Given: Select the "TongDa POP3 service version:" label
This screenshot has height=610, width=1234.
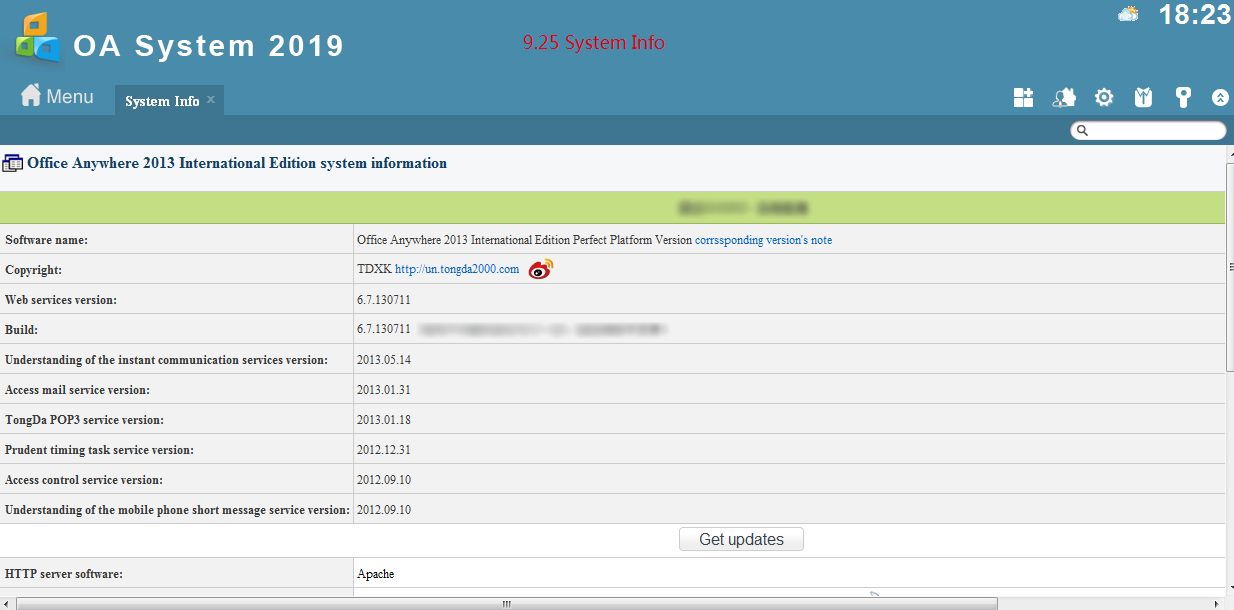Looking at the screenshot, I should [84, 420].
